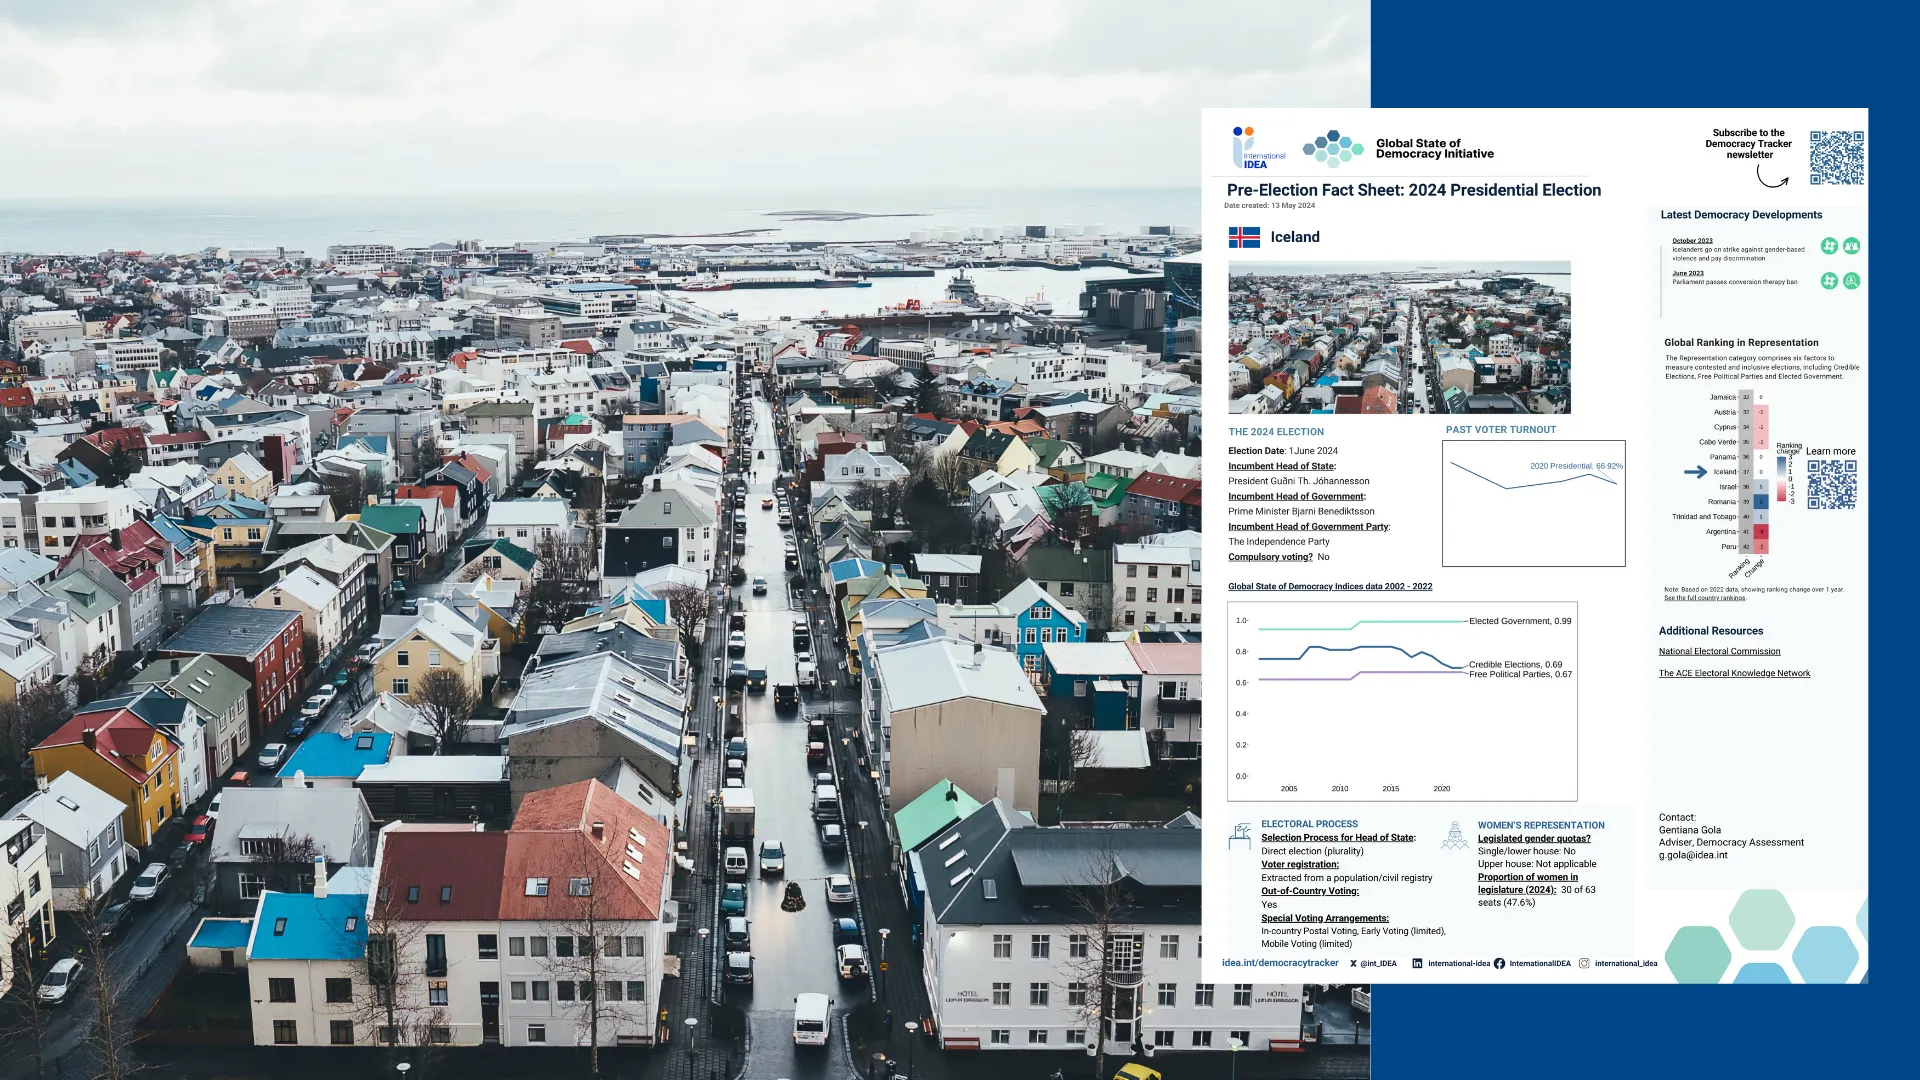Click the Learn more QR code
The image size is (1920, 1080).
1831,485
